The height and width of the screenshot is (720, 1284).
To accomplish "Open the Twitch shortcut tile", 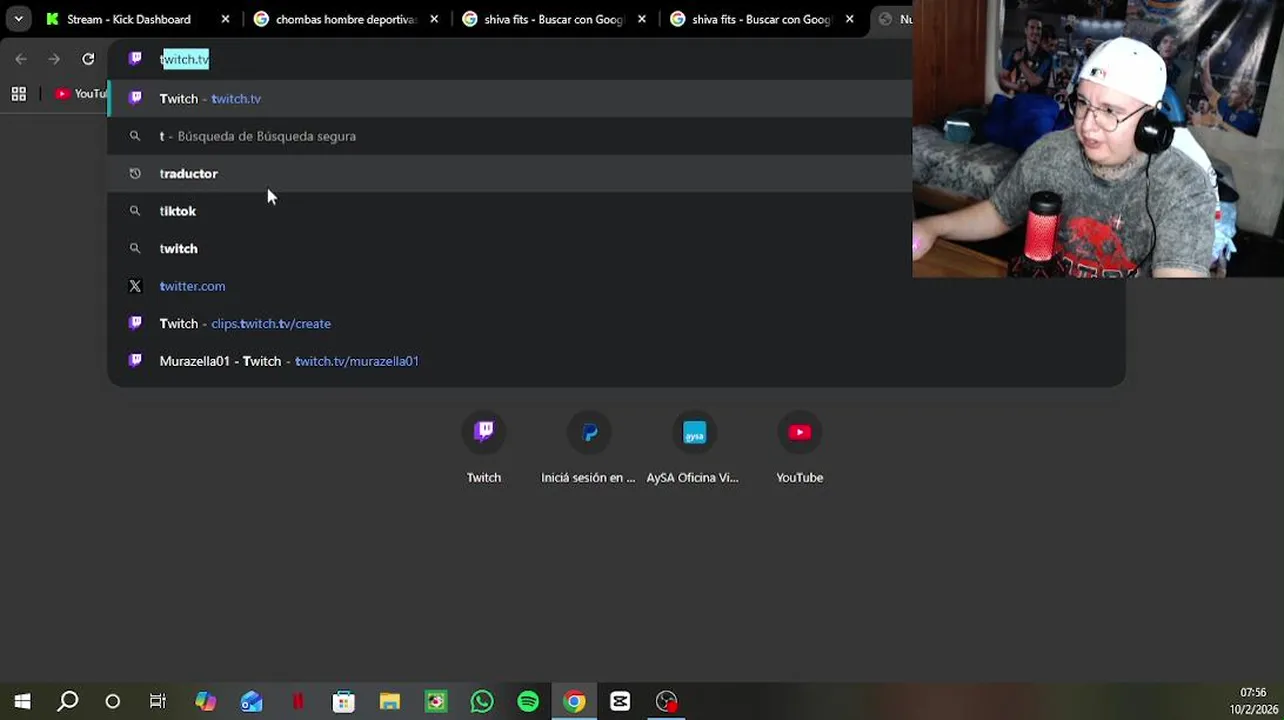I will 484,448.
